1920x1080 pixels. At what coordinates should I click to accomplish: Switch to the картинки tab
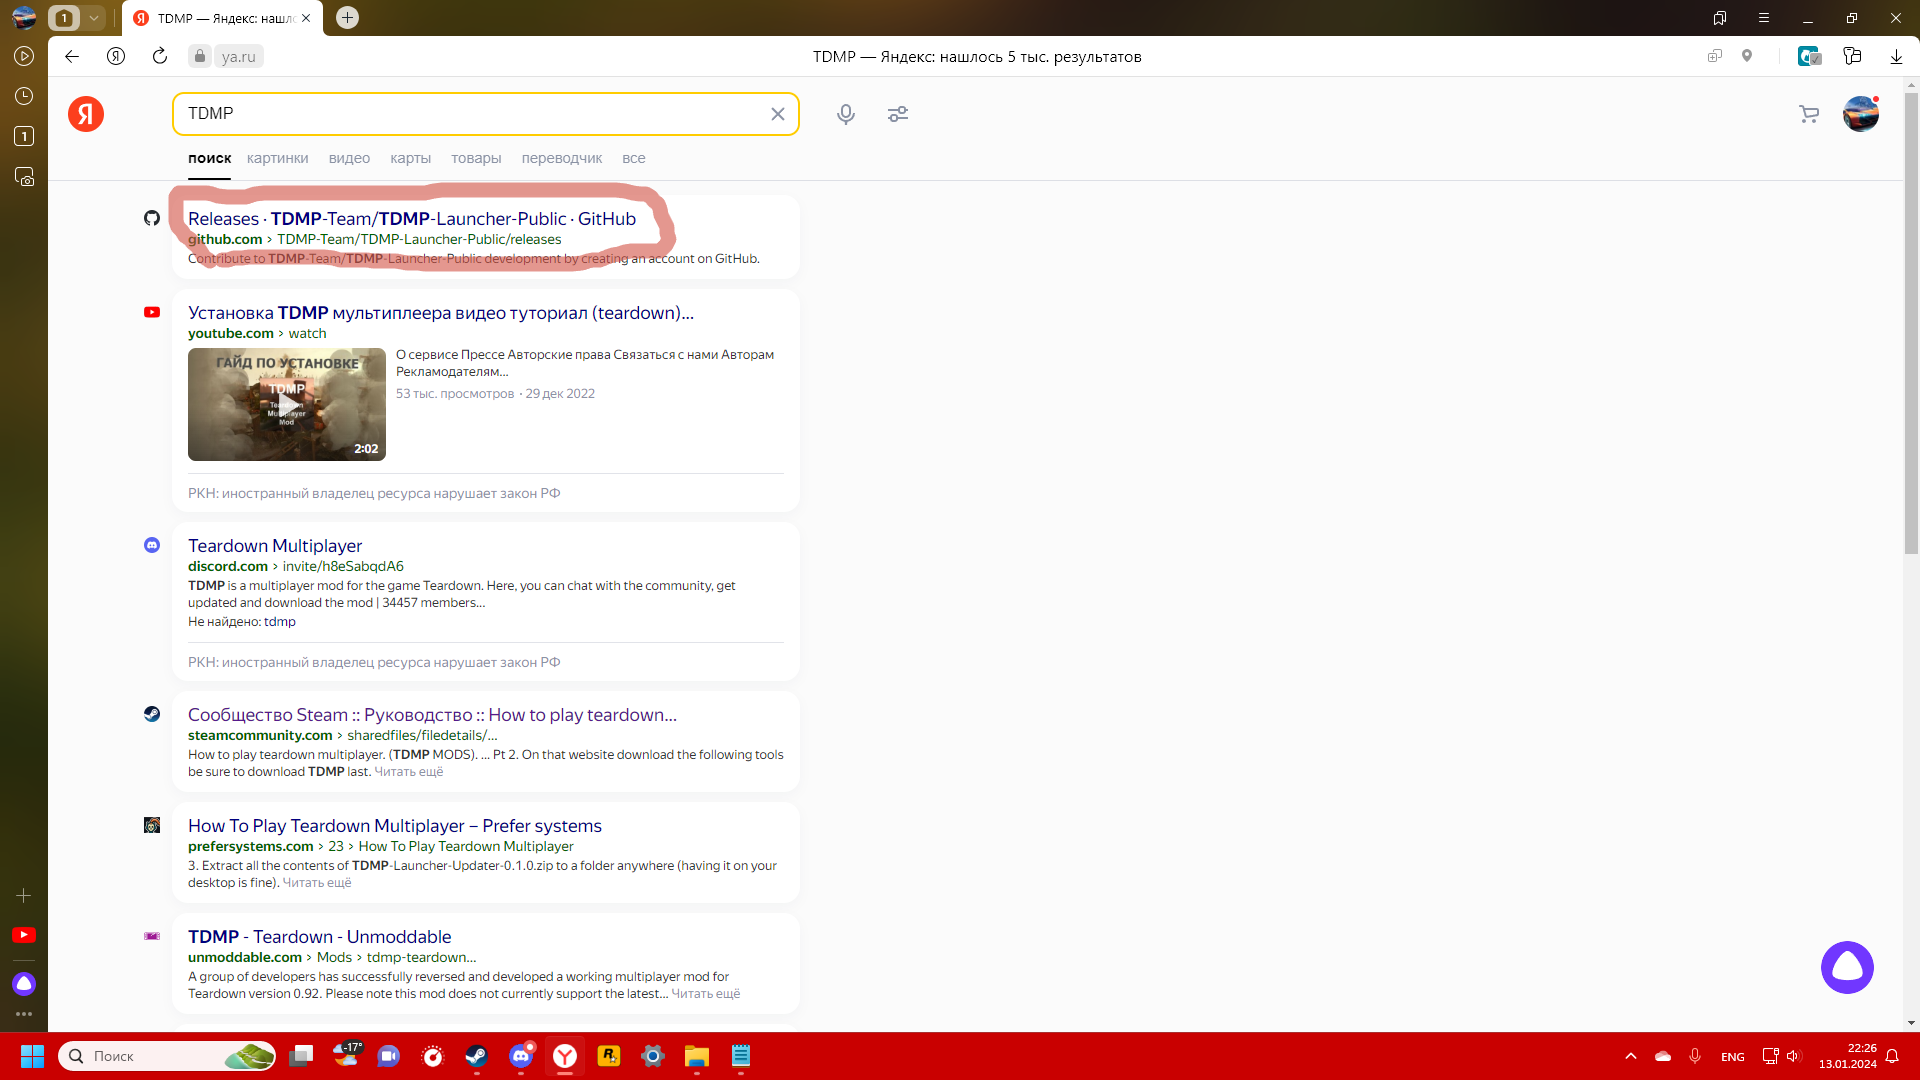(x=277, y=158)
